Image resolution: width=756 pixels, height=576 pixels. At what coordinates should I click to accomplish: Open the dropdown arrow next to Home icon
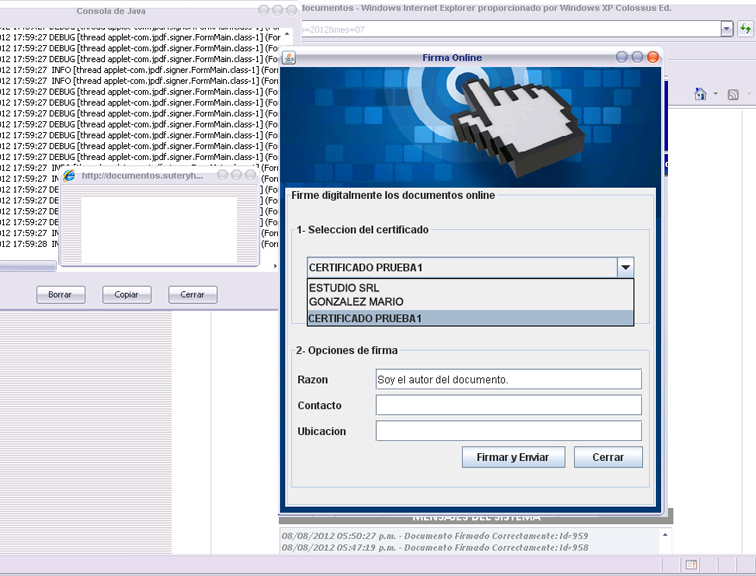[x=715, y=94]
